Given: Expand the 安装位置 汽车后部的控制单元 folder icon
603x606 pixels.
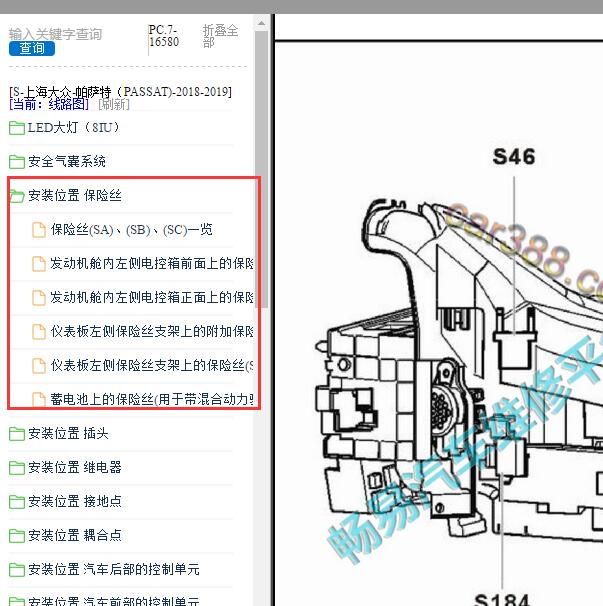Looking at the screenshot, I should click(17, 570).
